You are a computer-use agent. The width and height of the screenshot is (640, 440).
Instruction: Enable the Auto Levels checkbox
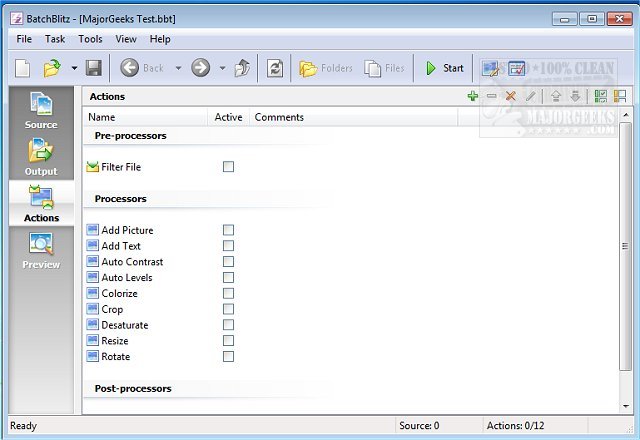229,278
